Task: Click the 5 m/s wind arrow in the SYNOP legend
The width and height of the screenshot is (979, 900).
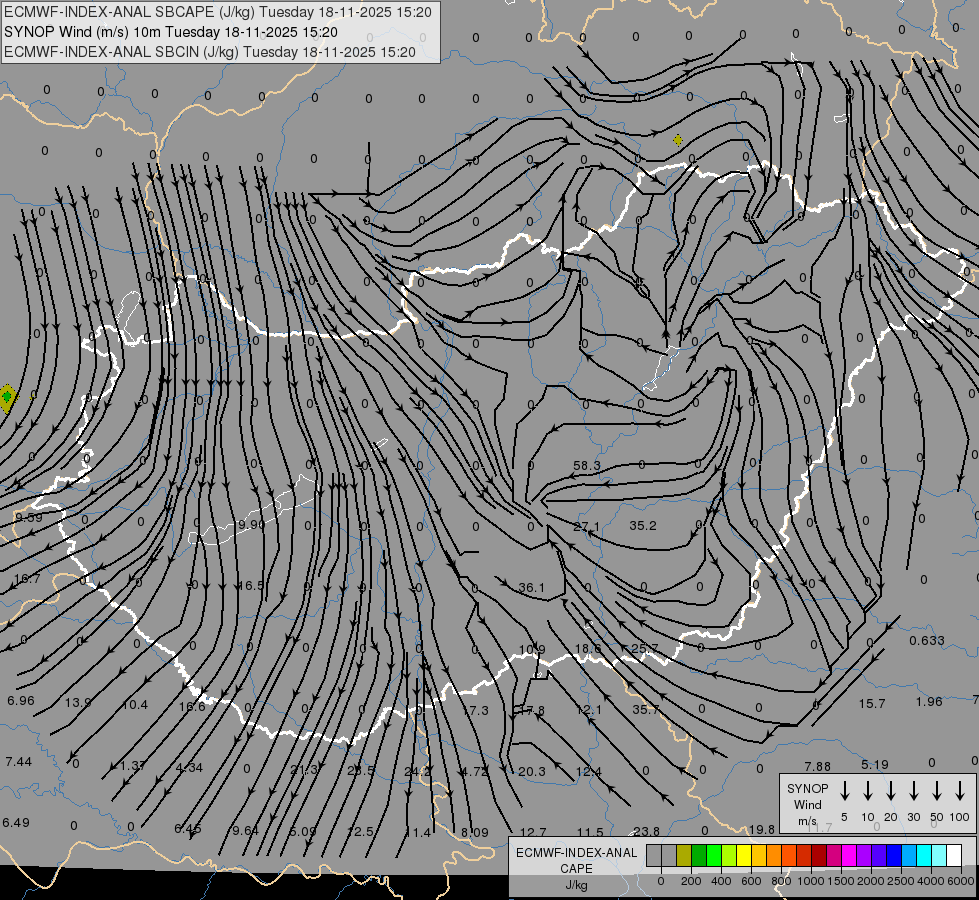Action: tap(844, 791)
